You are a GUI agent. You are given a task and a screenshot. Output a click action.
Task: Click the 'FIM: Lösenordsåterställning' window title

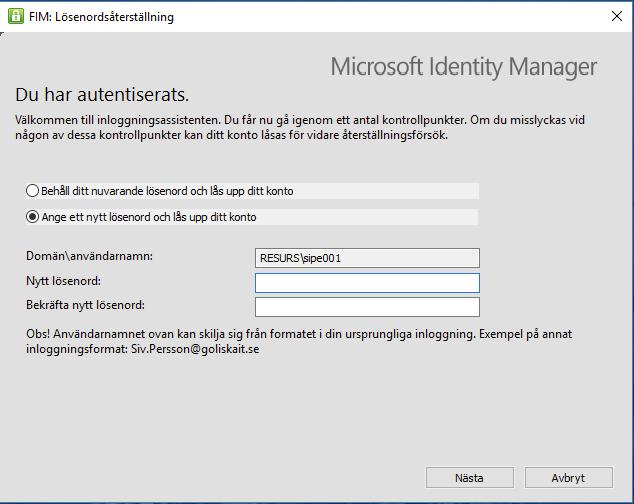point(101,17)
